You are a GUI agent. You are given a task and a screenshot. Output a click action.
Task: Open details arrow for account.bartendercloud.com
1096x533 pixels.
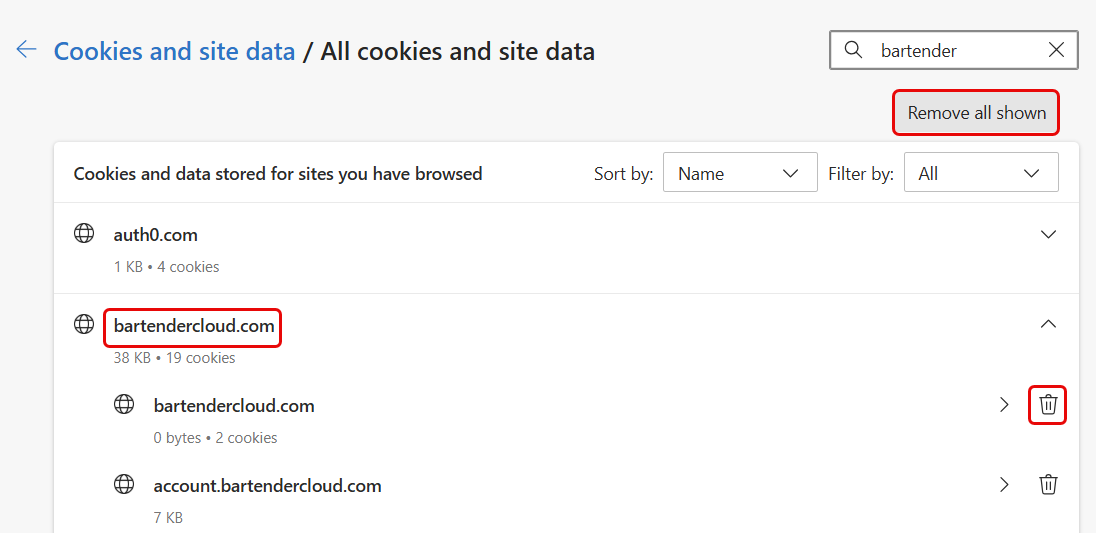[x=1004, y=485]
